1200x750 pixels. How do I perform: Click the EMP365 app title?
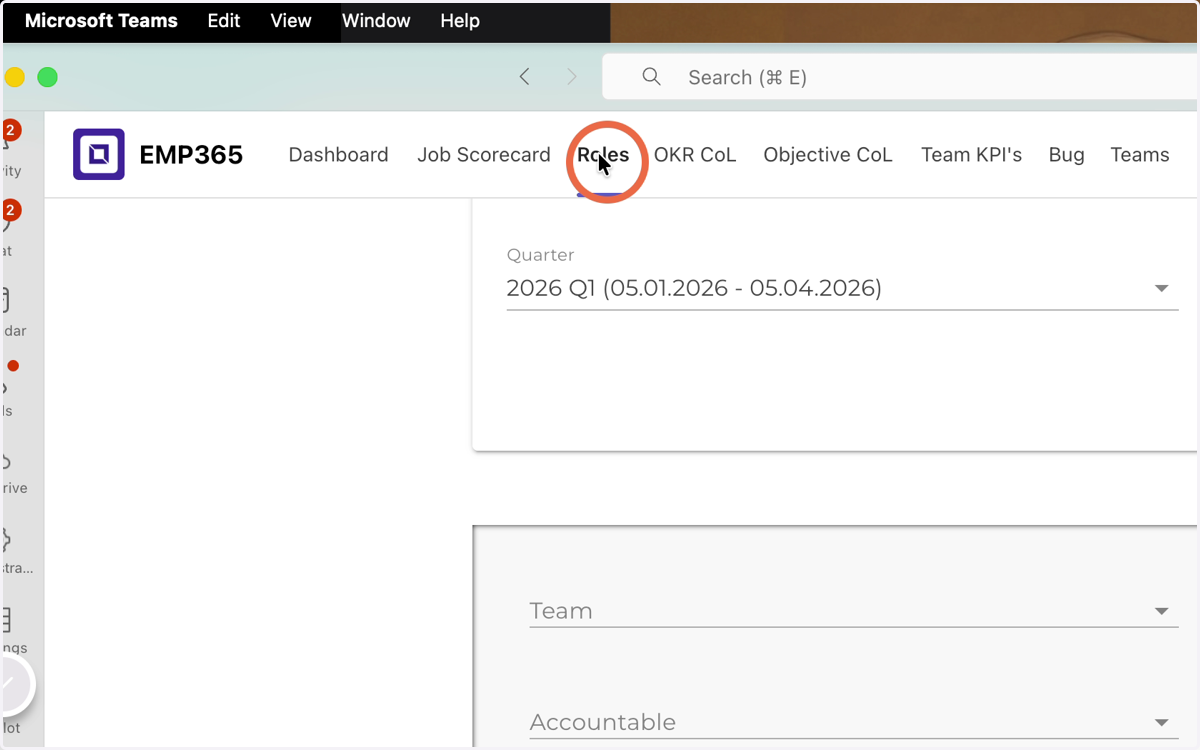[x=191, y=155]
